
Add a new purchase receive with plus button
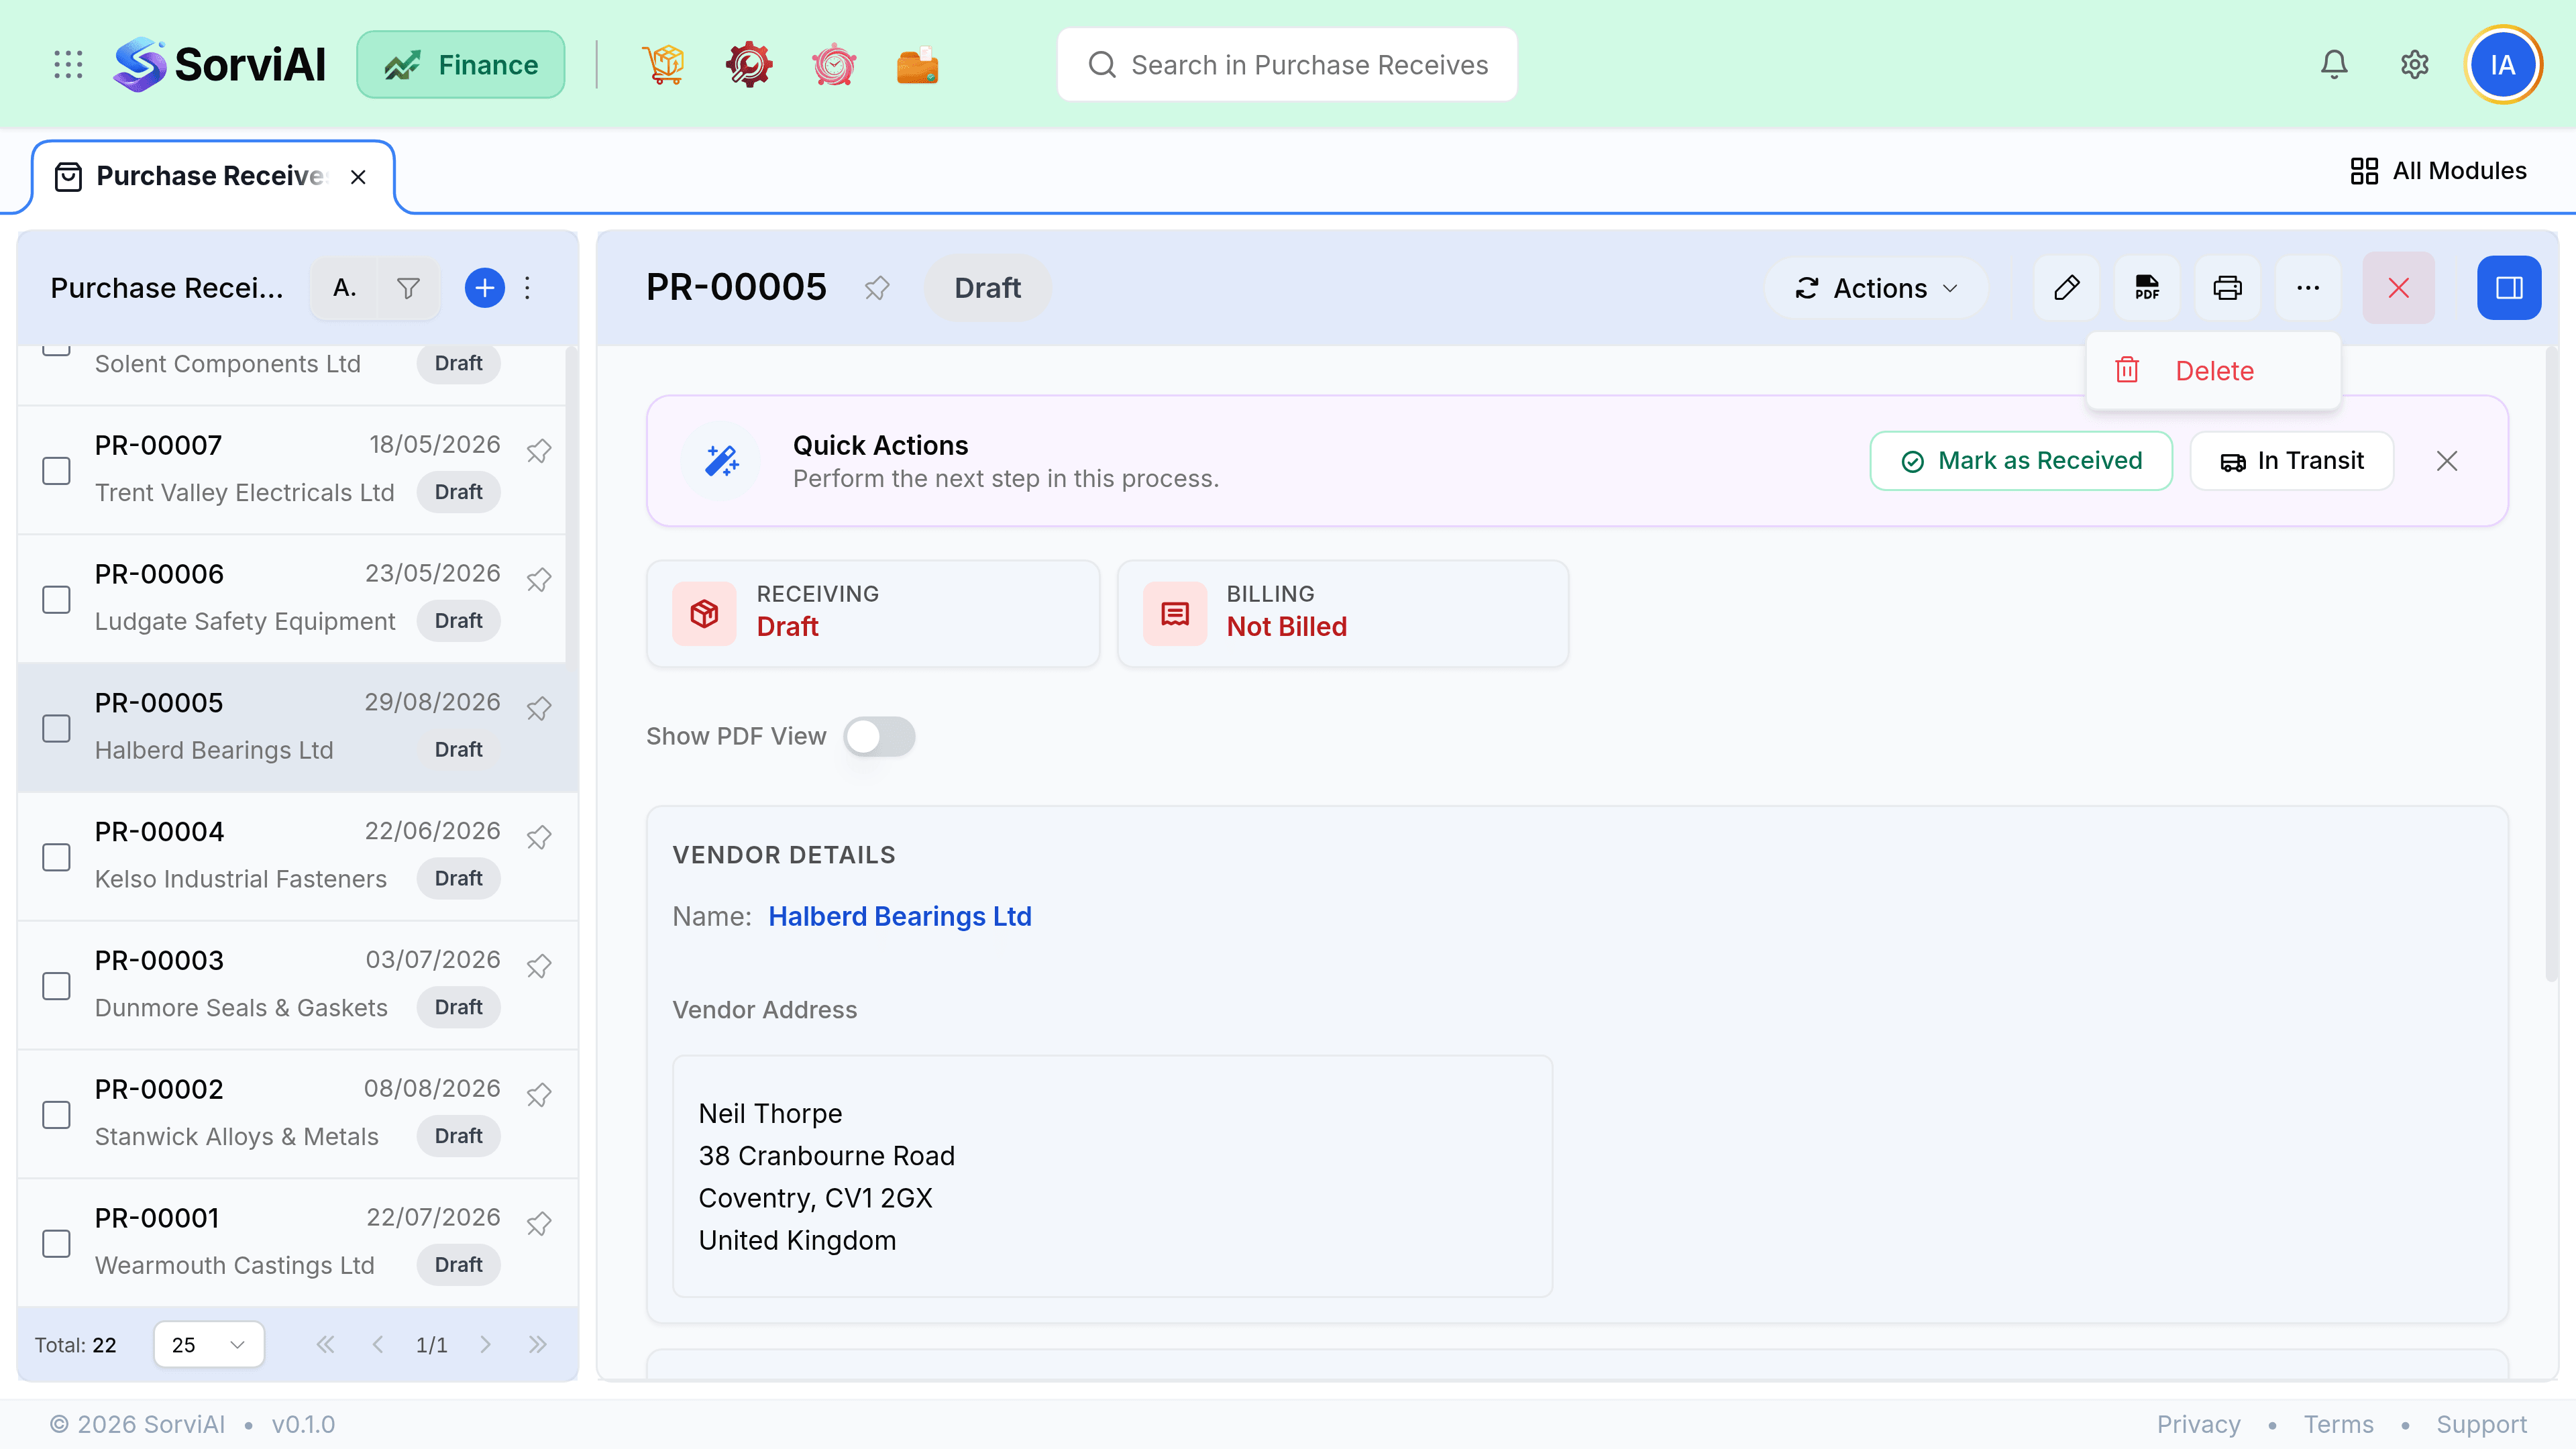click(x=485, y=288)
